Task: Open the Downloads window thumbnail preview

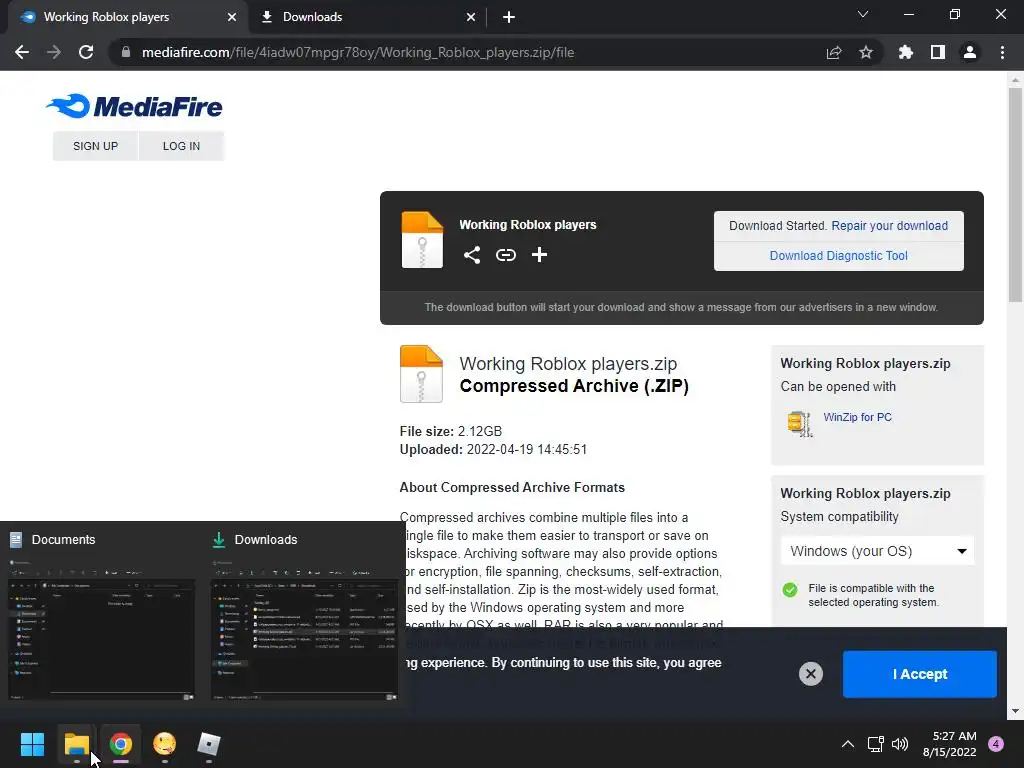Action: (x=304, y=628)
